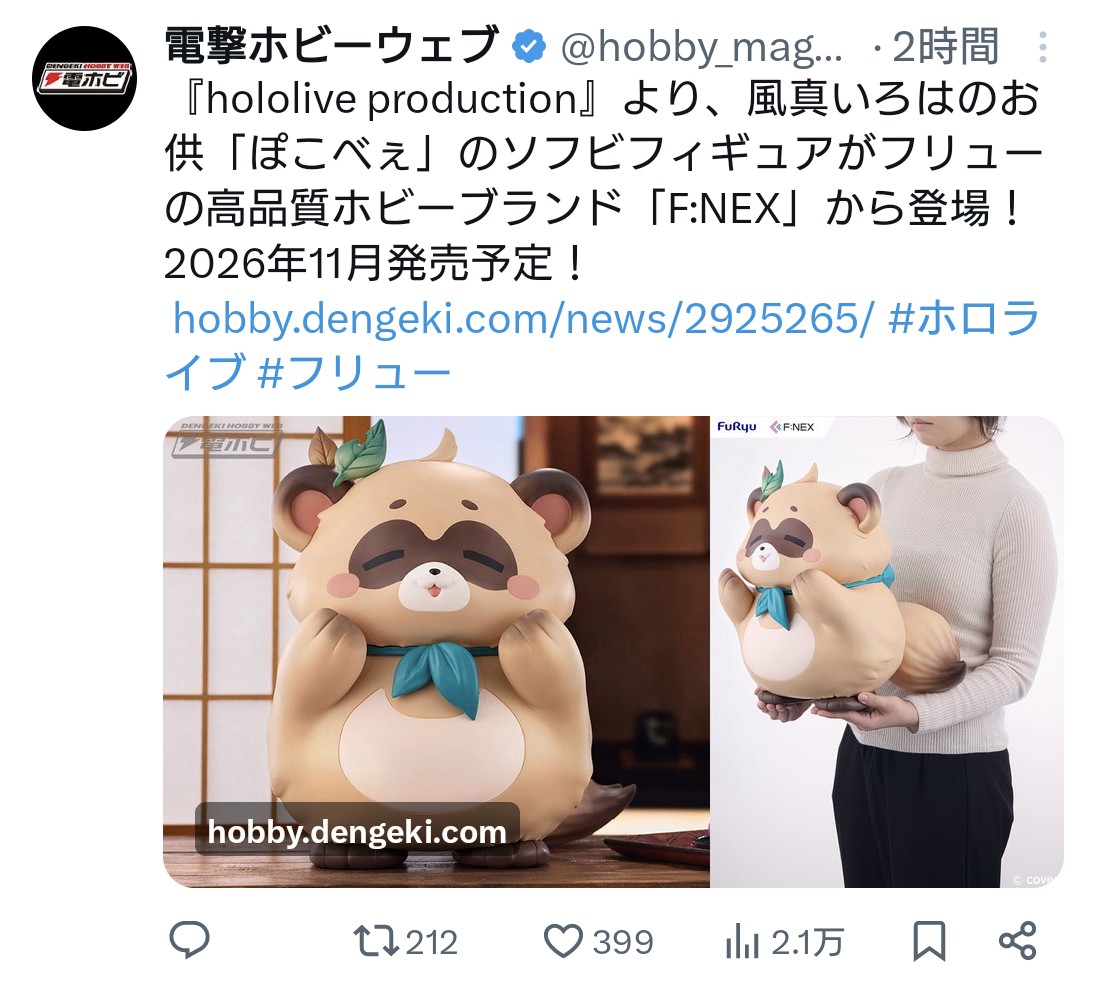
Task: Open the share icon
Action: [1017, 941]
